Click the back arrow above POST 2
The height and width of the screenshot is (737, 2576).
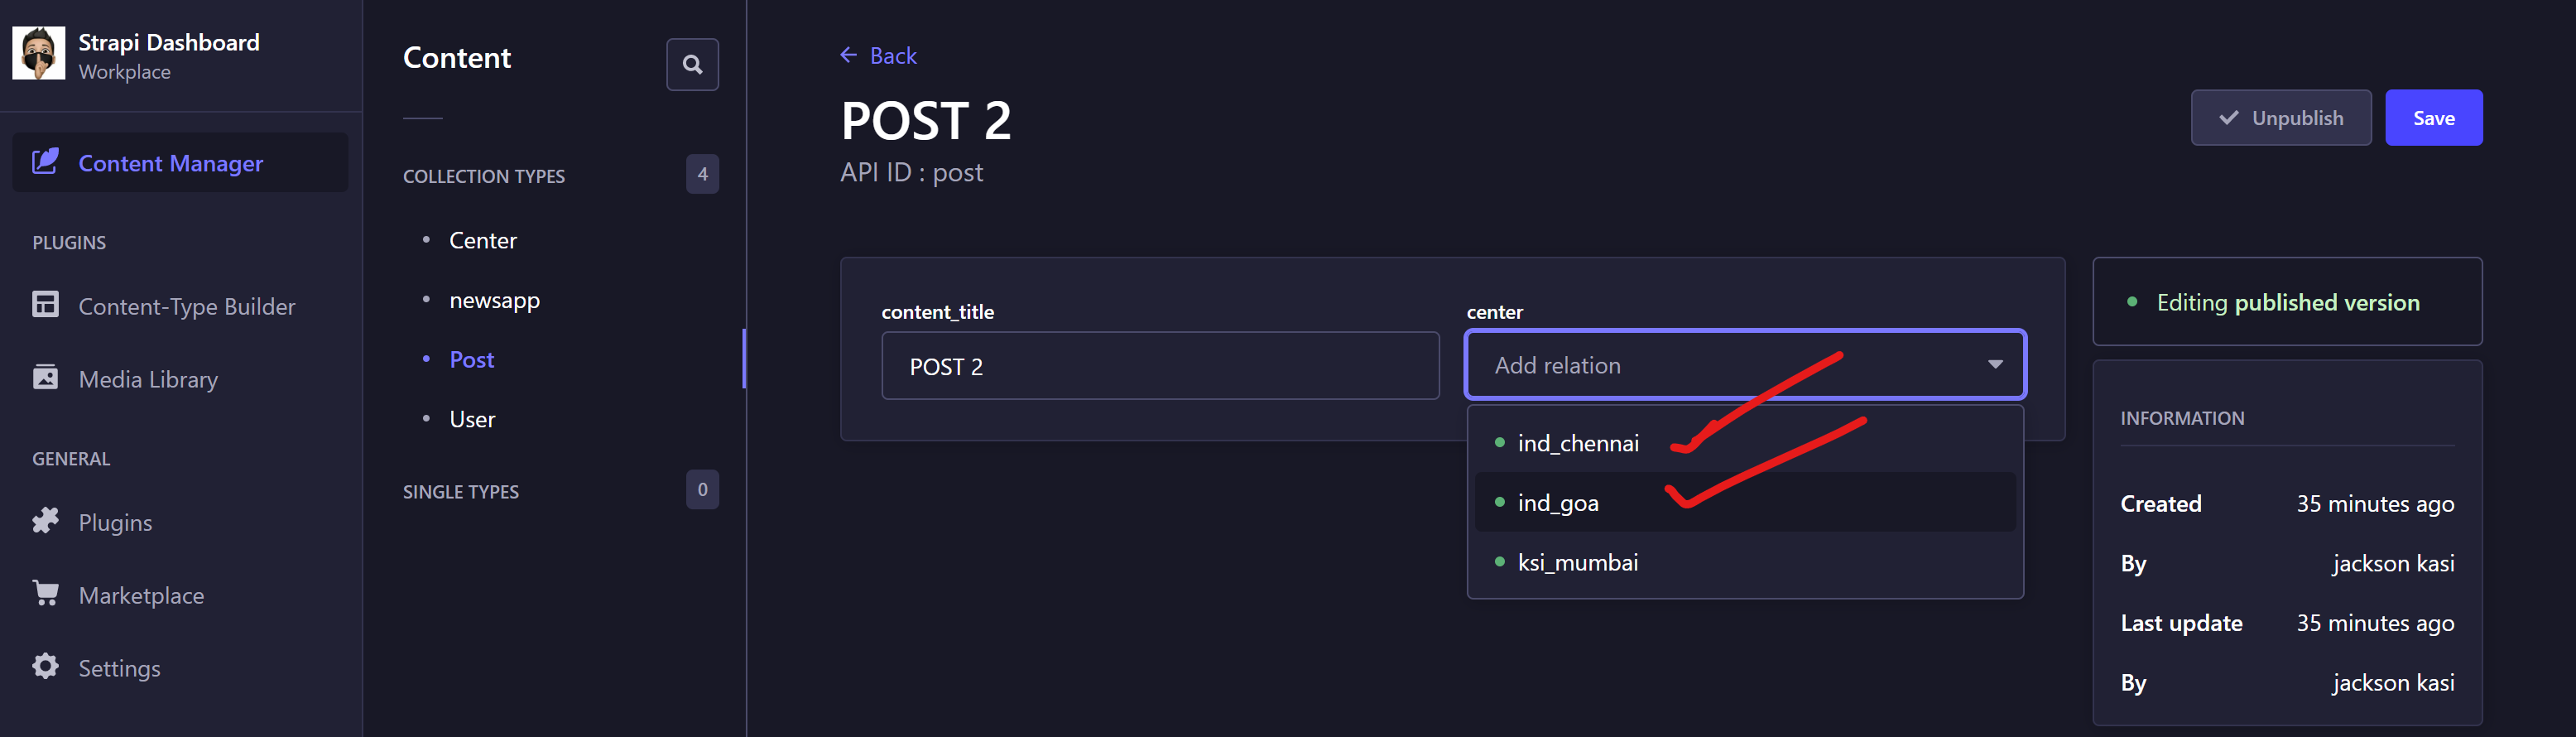coord(849,55)
